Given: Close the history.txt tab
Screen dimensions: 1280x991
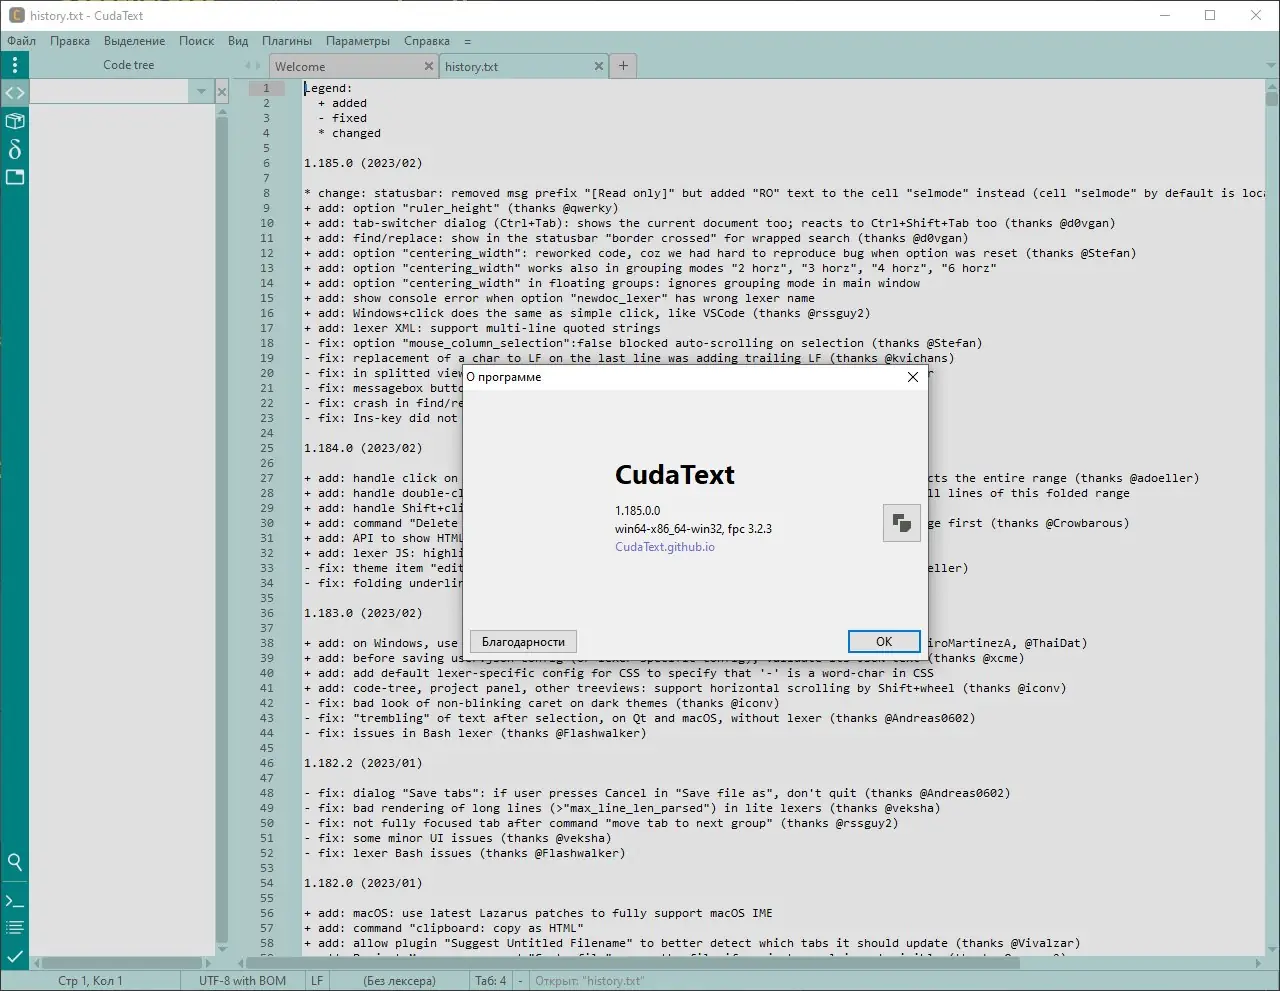Looking at the screenshot, I should click(599, 66).
